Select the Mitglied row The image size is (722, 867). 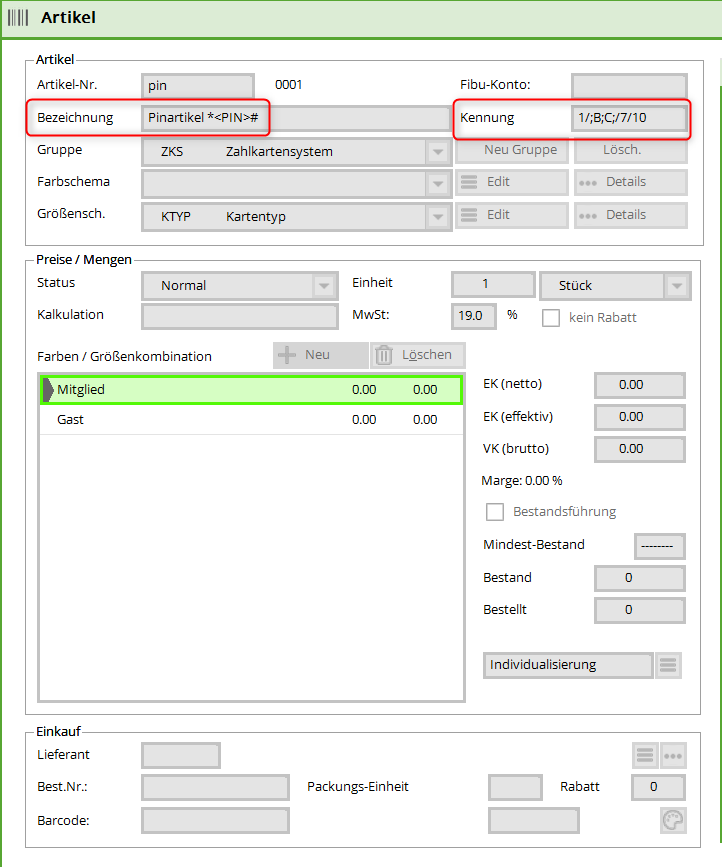251,390
